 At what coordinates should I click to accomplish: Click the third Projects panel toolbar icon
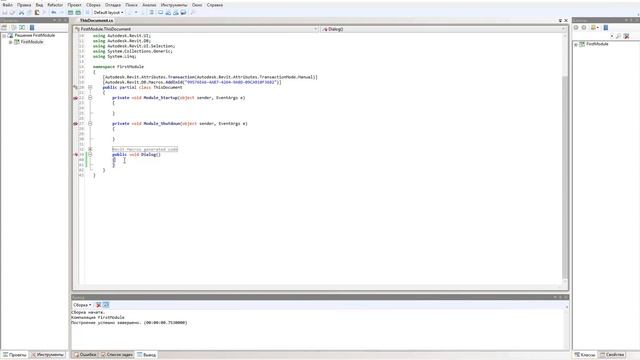(x=22, y=27)
